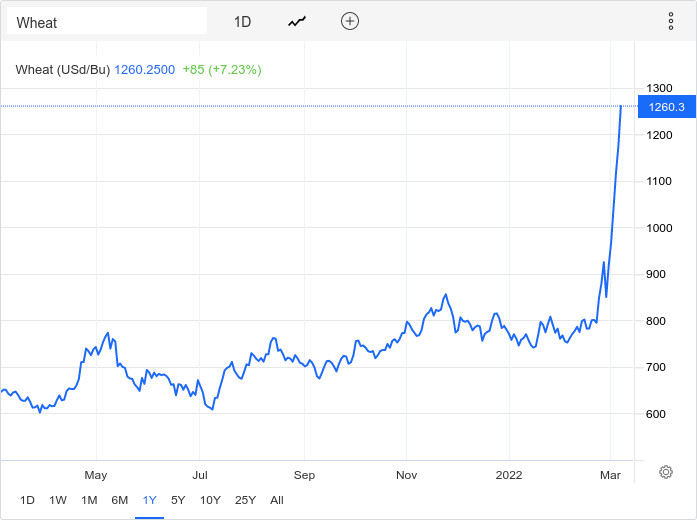The image size is (697, 520).
Task: Open the three-dot options menu
Action: [x=671, y=21]
